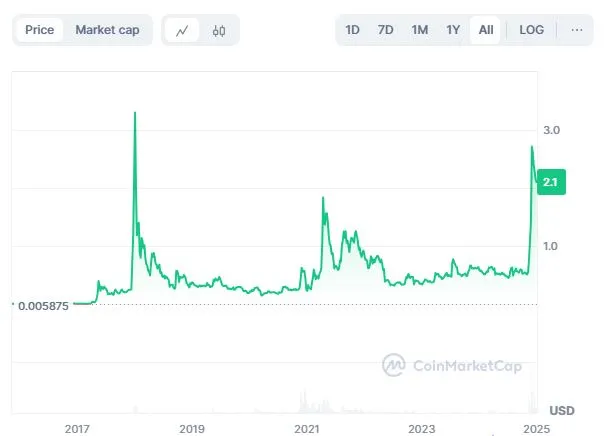Switch to the Market cap tab
Screen dimensions: 604x436
(x=107, y=30)
